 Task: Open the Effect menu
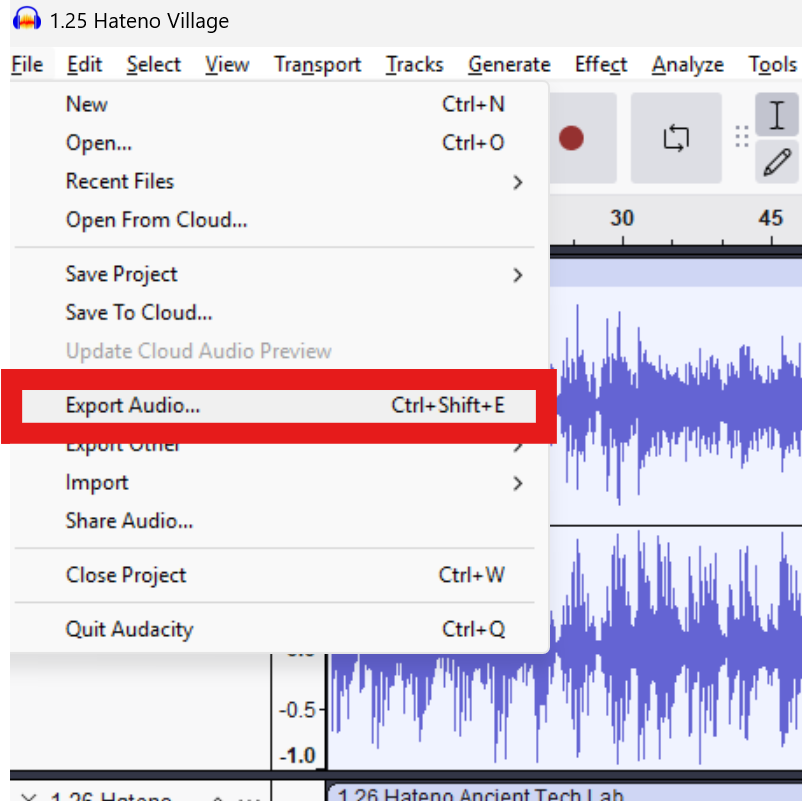601,64
